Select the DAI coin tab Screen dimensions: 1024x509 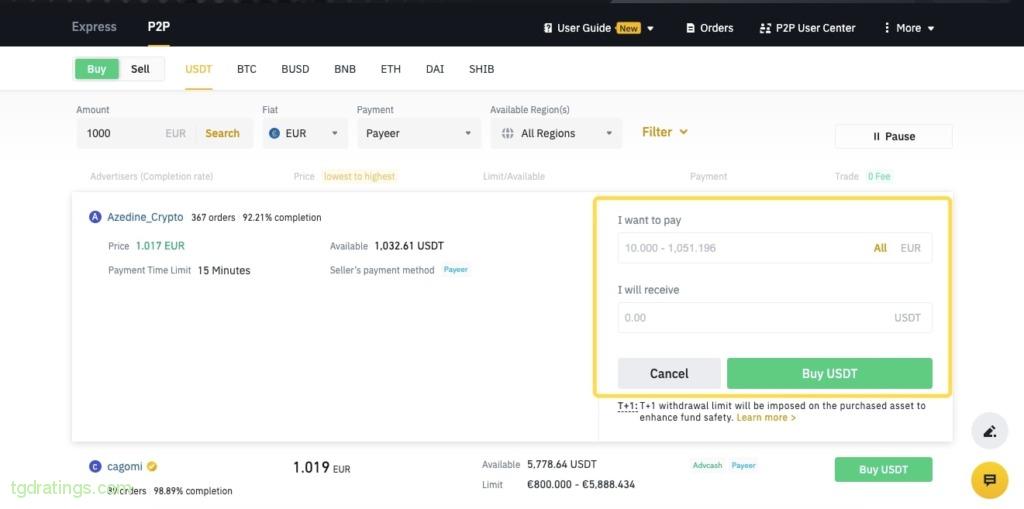click(x=435, y=69)
